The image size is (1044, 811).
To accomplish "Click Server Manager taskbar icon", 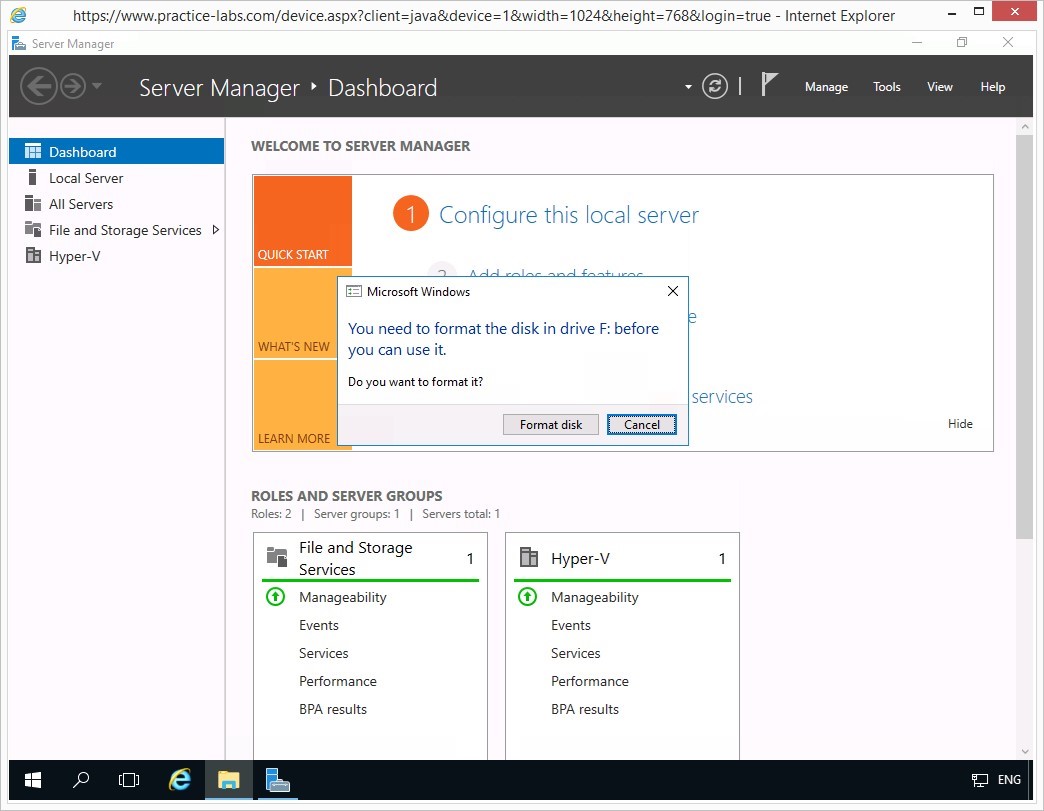I will pyautogui.click(x=277, y=780).
